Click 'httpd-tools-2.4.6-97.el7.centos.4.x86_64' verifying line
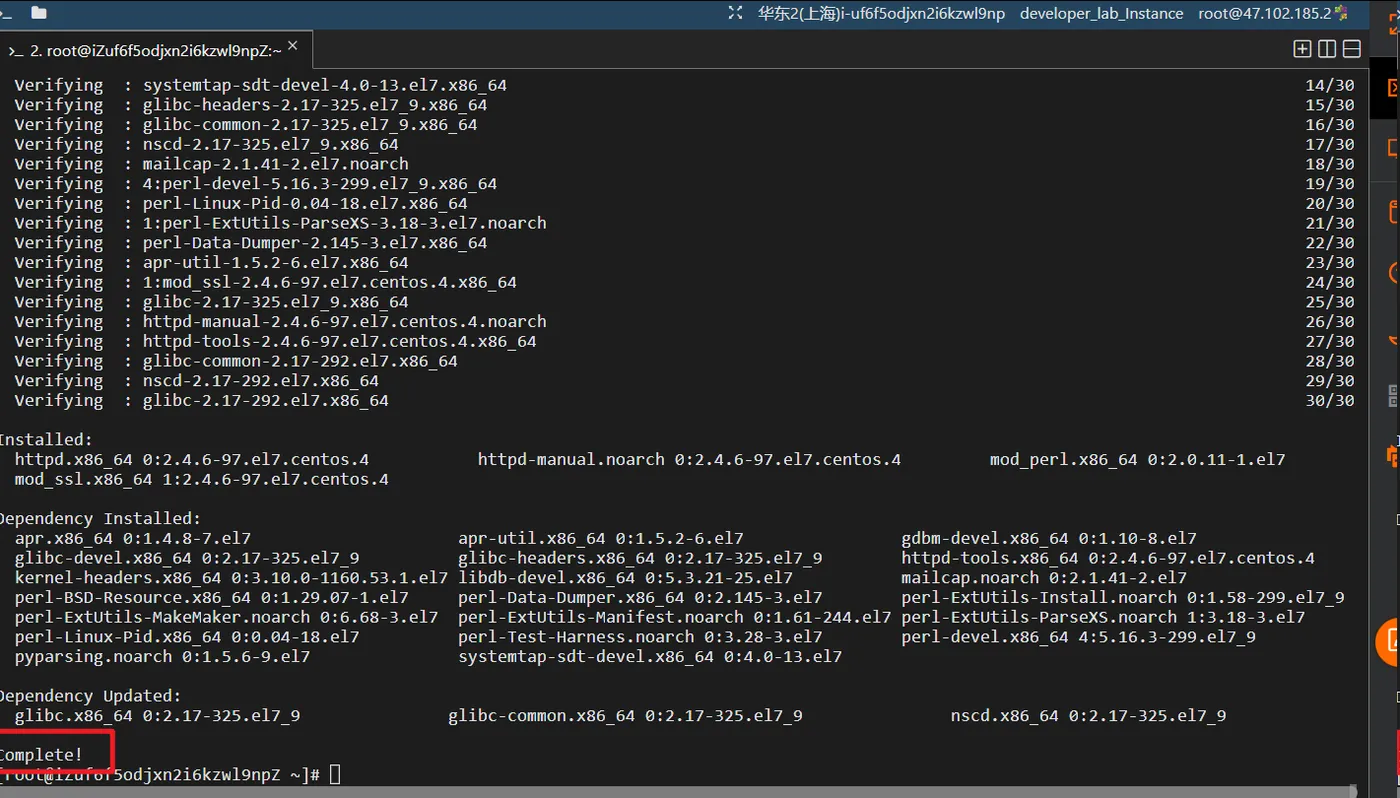Viewport: 1400px width, 798px height. (x=340, y=341)
